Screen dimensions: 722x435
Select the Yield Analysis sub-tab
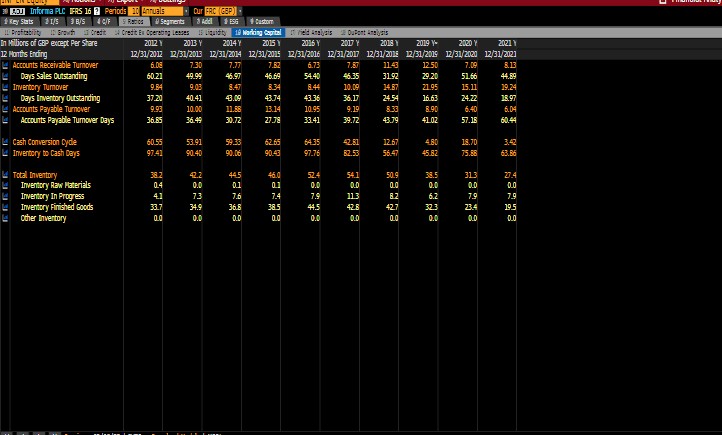pyautogui.click(x=311, y=33)
